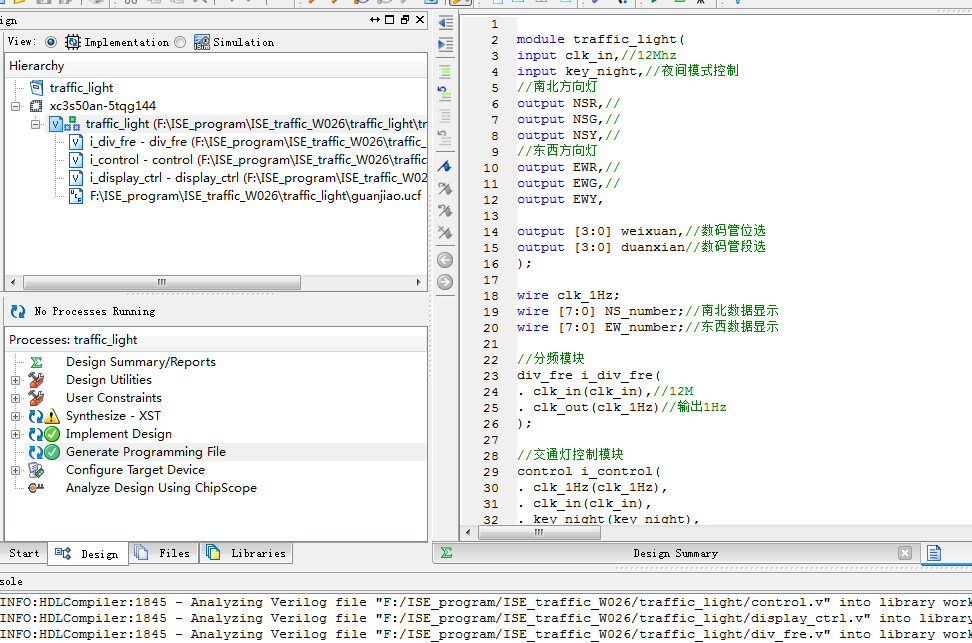
Task: Click code line 'control i_control('
Action: pos(589,471)
